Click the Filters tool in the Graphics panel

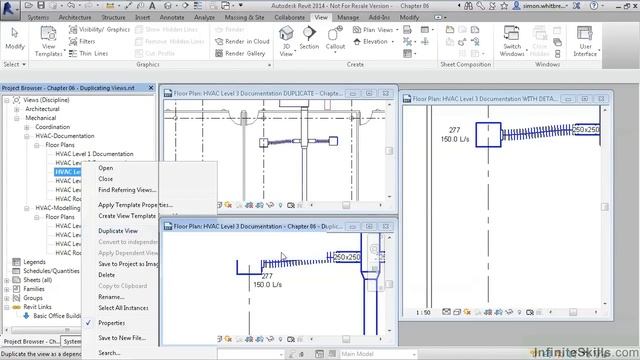[82, 41]
